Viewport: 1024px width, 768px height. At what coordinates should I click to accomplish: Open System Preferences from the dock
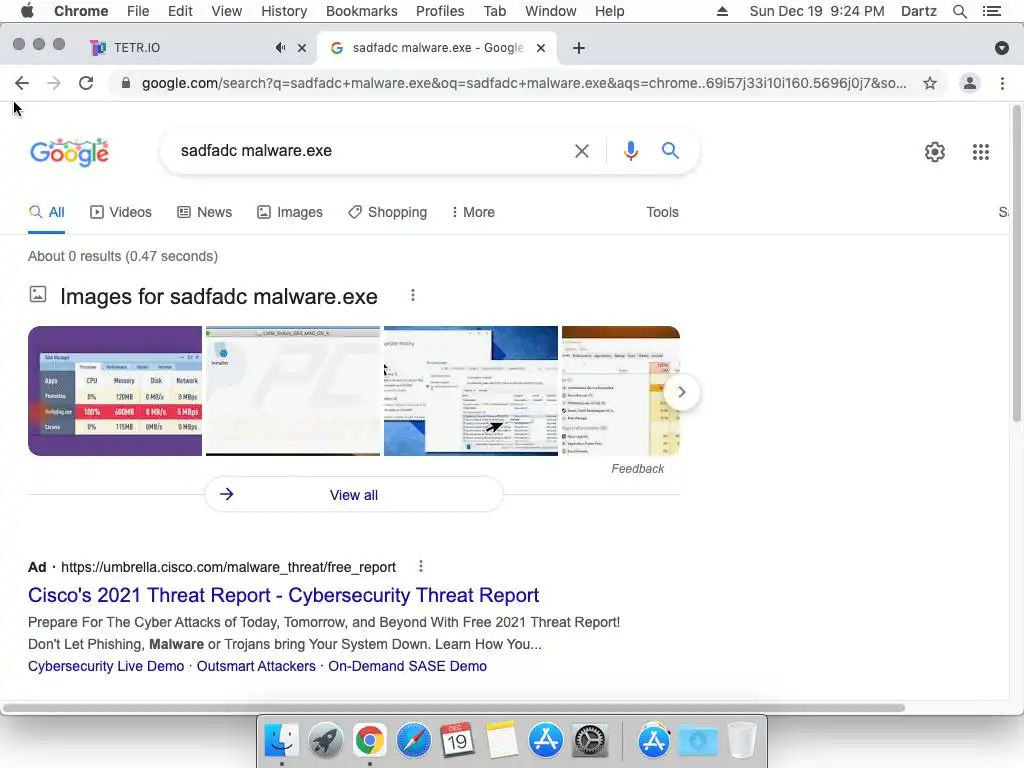(590, 741)
